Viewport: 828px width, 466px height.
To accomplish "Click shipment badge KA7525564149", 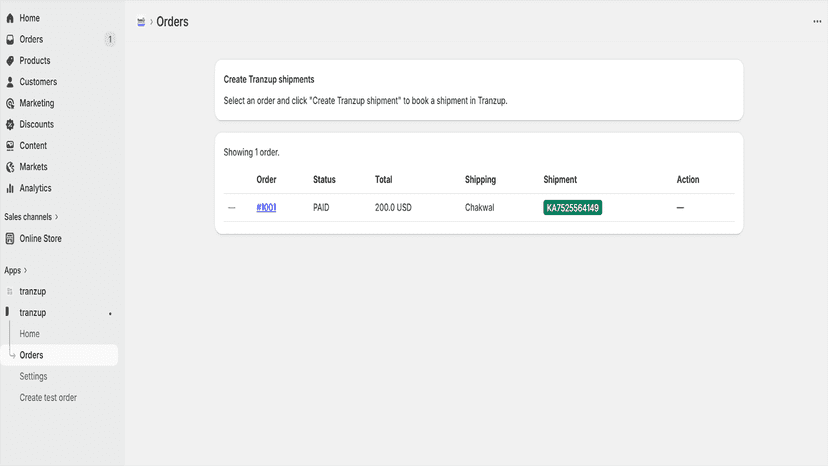I will [x=572, y=208].
